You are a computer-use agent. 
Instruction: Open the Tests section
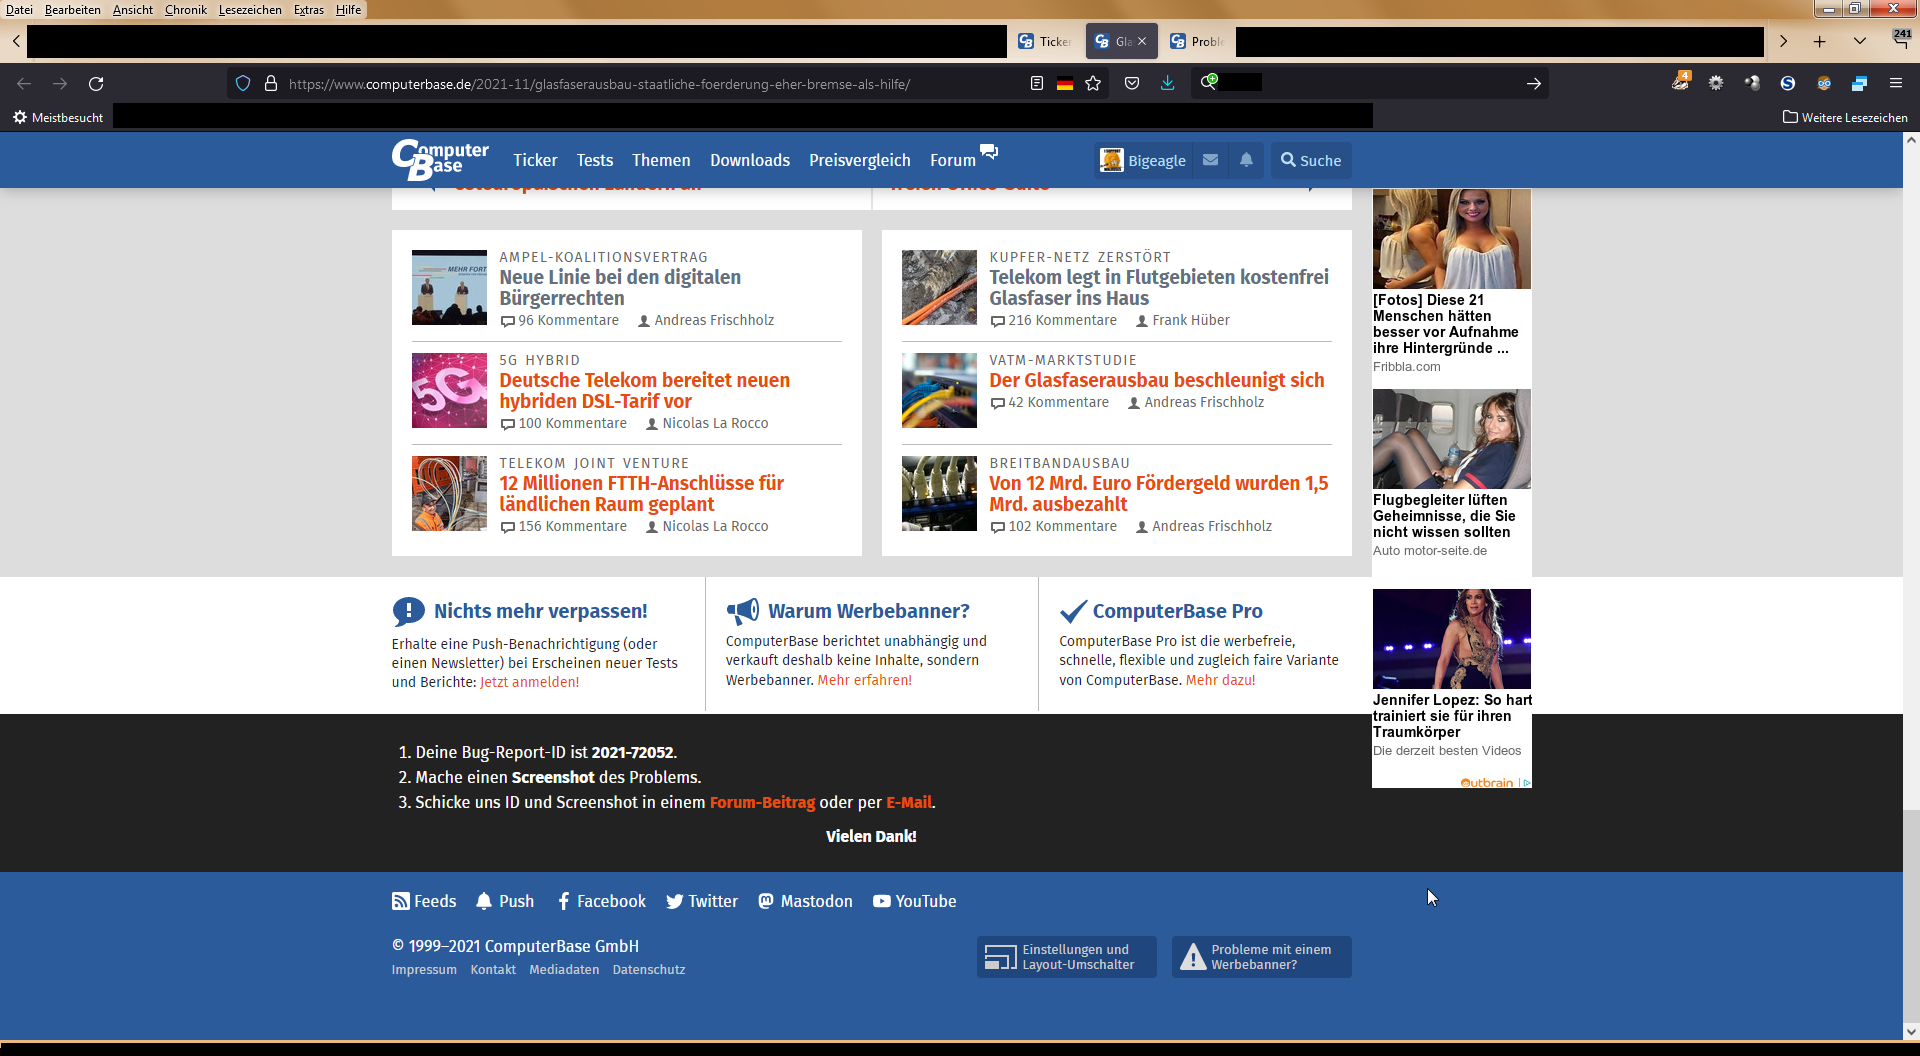coord(595,160)
